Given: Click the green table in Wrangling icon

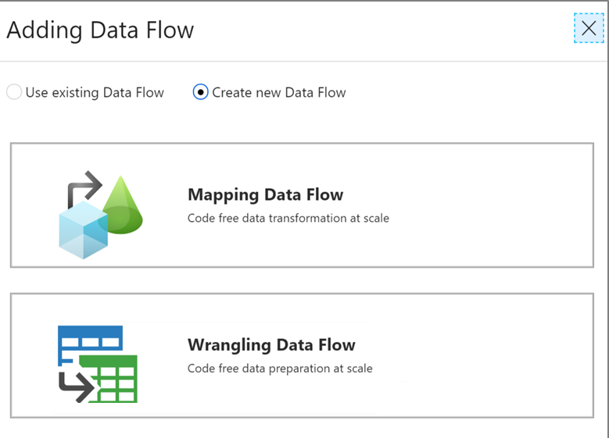Looking at the screenshot, I should point(112,379).
